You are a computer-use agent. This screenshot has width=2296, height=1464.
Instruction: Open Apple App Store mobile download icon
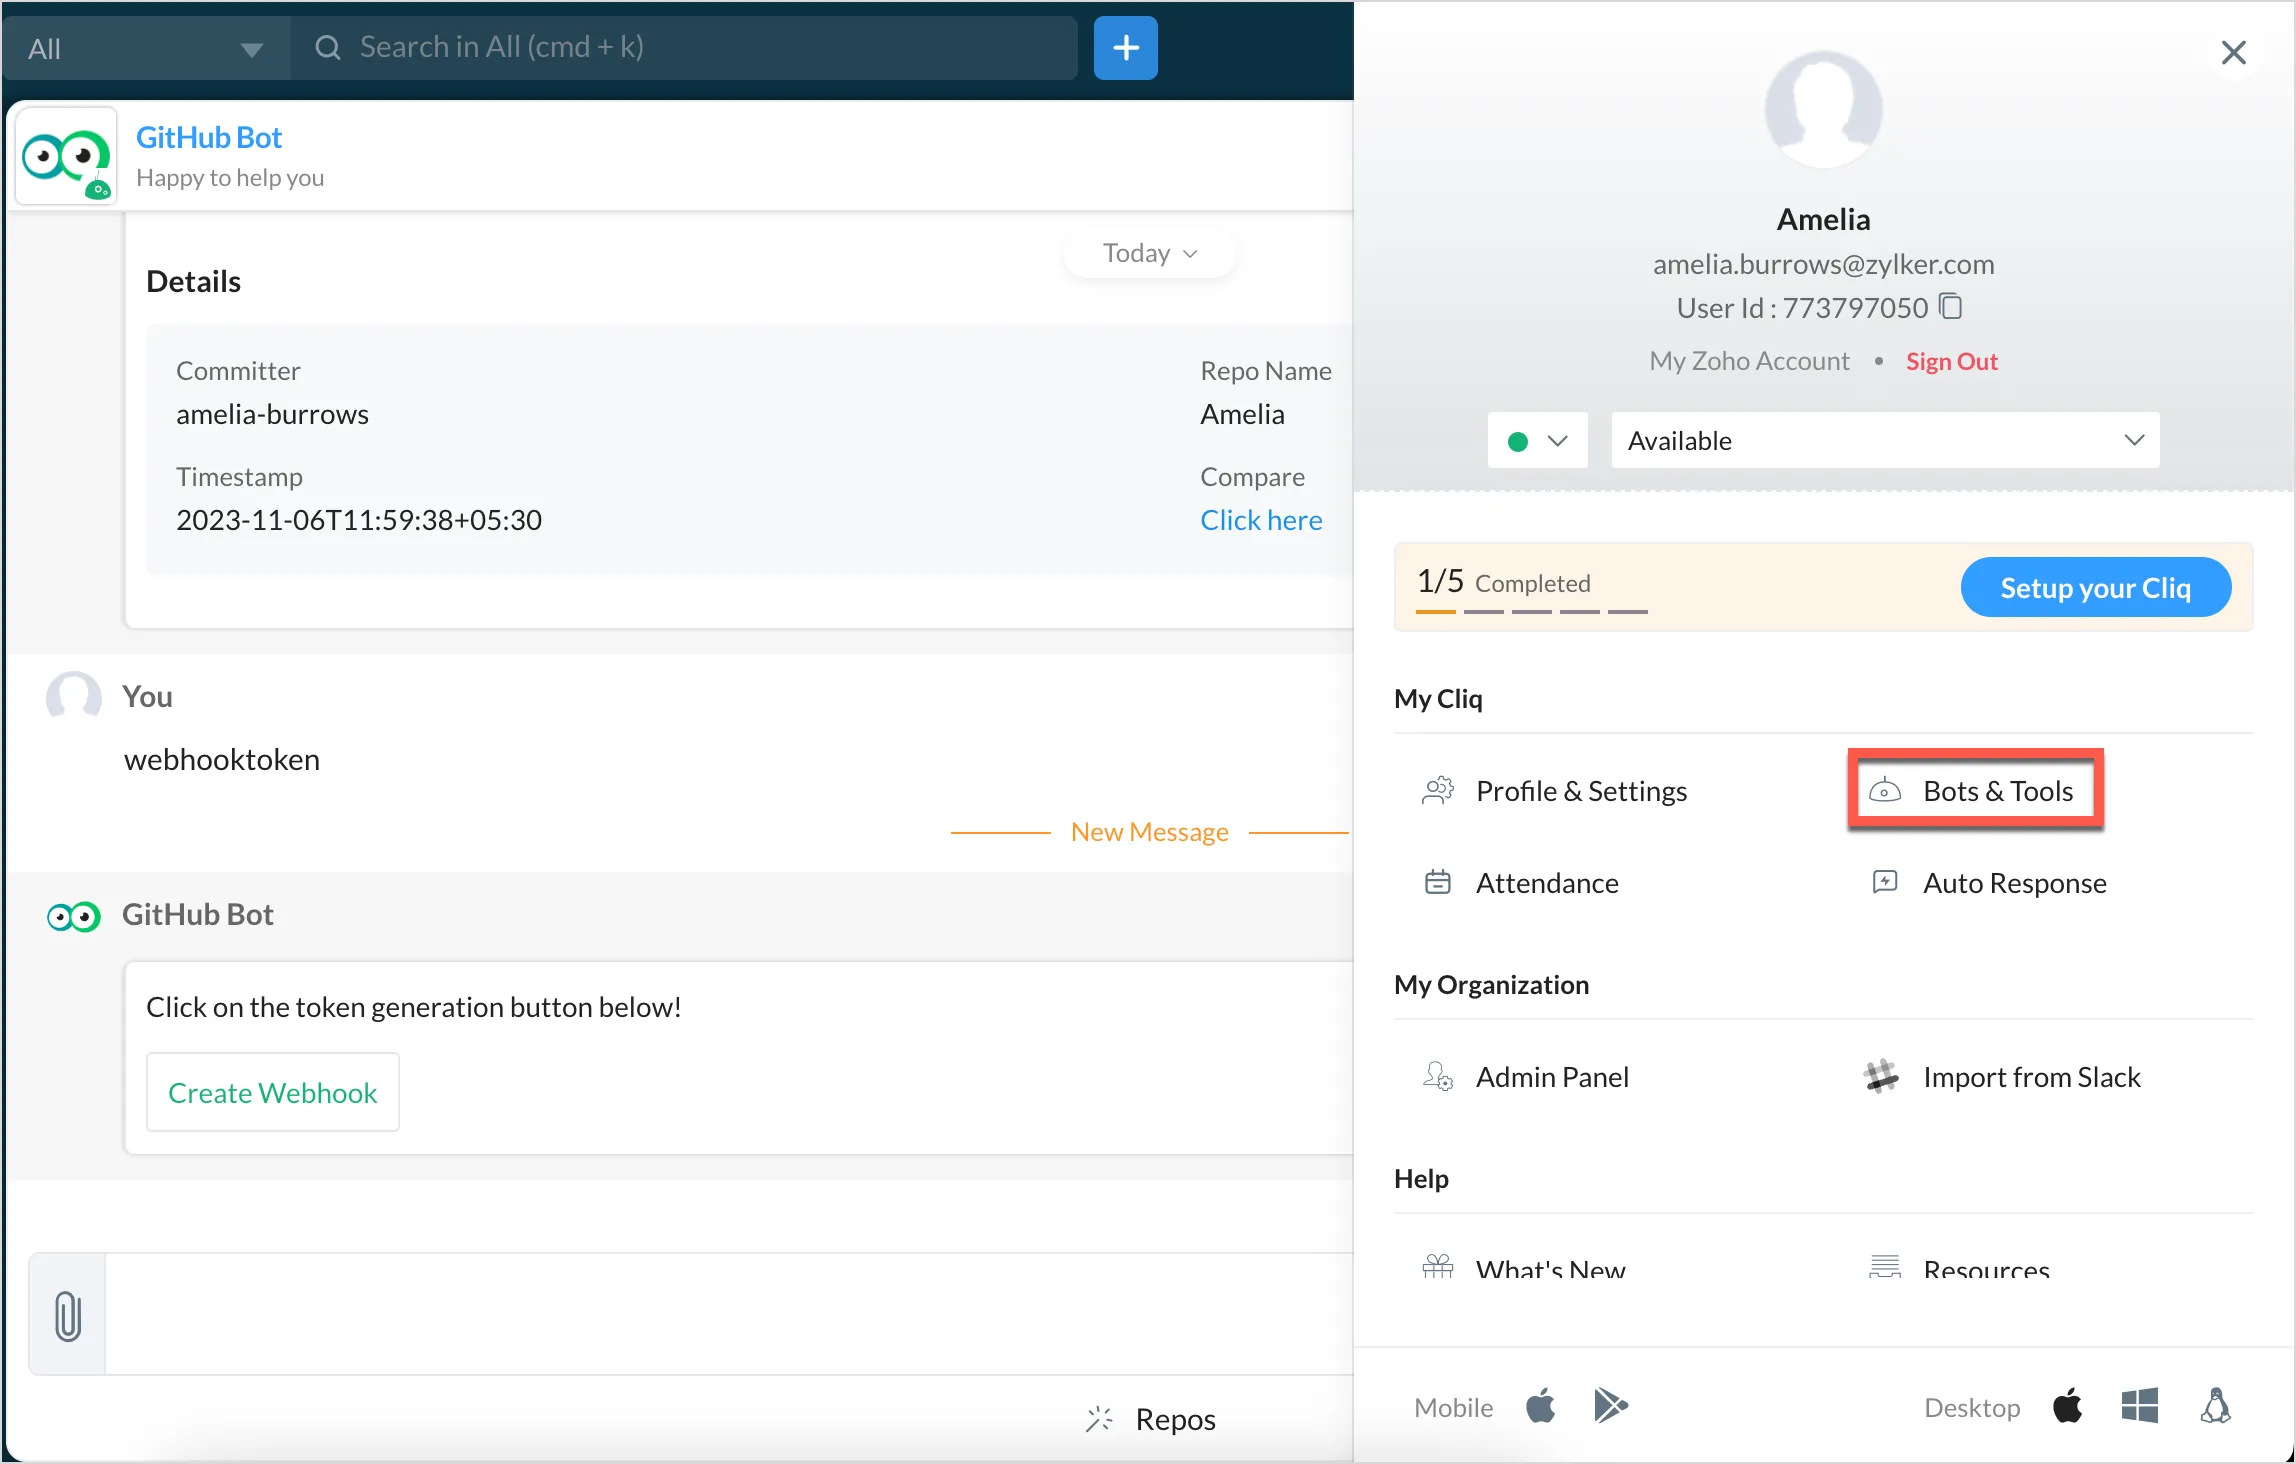click(x=1541, y=1406)
